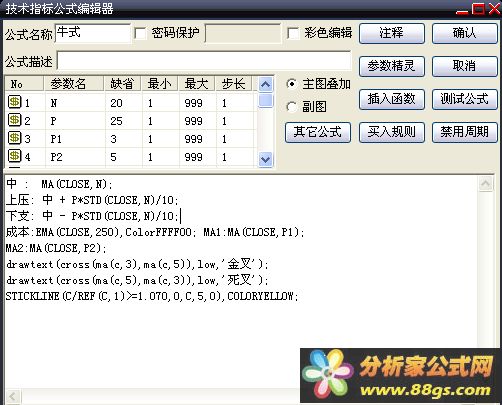Click the parameter table scroll down arrow
Screen dimensions: 502x405
pyautogui.click(x=265, y=159)
